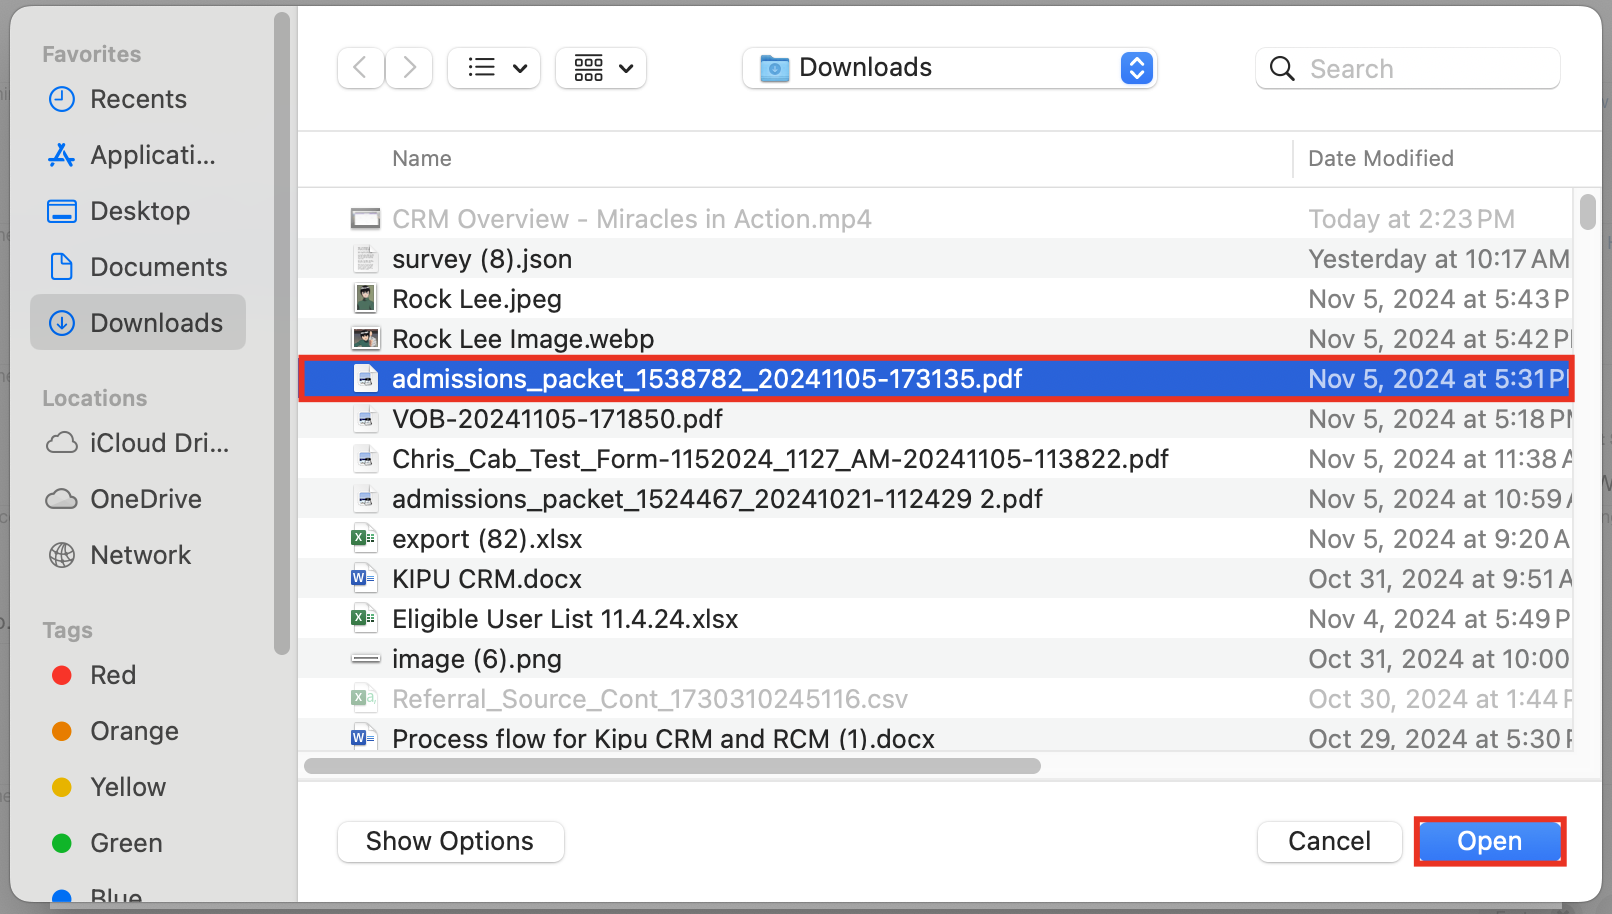The image size is (1612, 914).
Task: Click the forward navigation arrow
Action: coord(409,68)
